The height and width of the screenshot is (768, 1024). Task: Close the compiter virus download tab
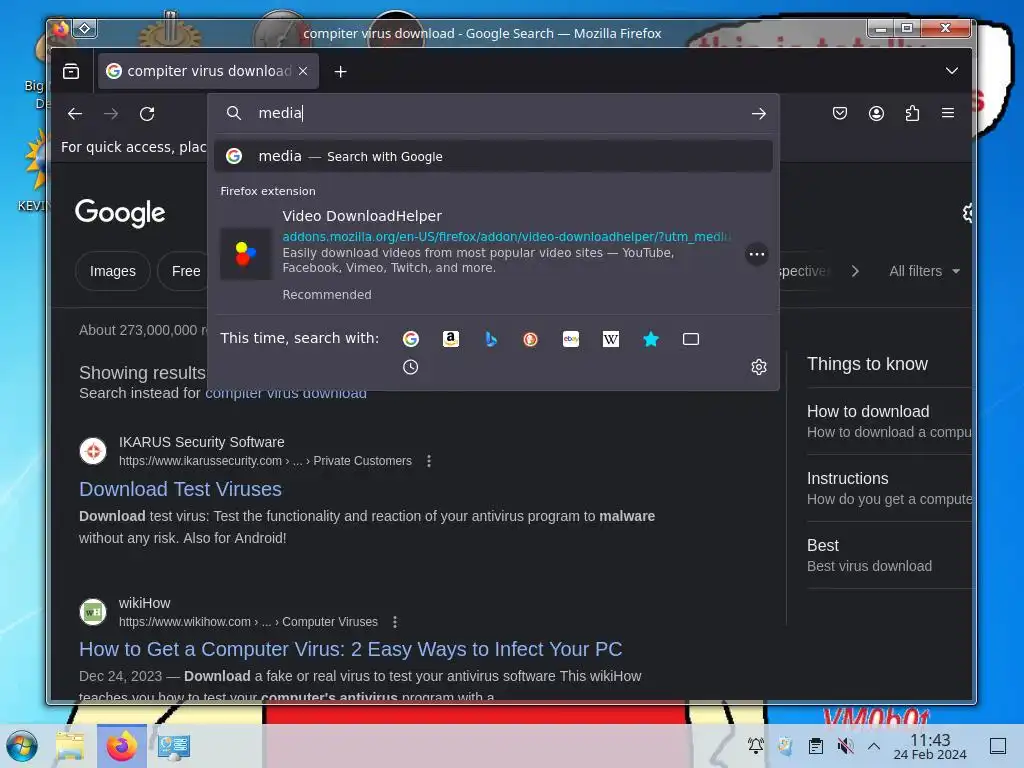[303, 71]
